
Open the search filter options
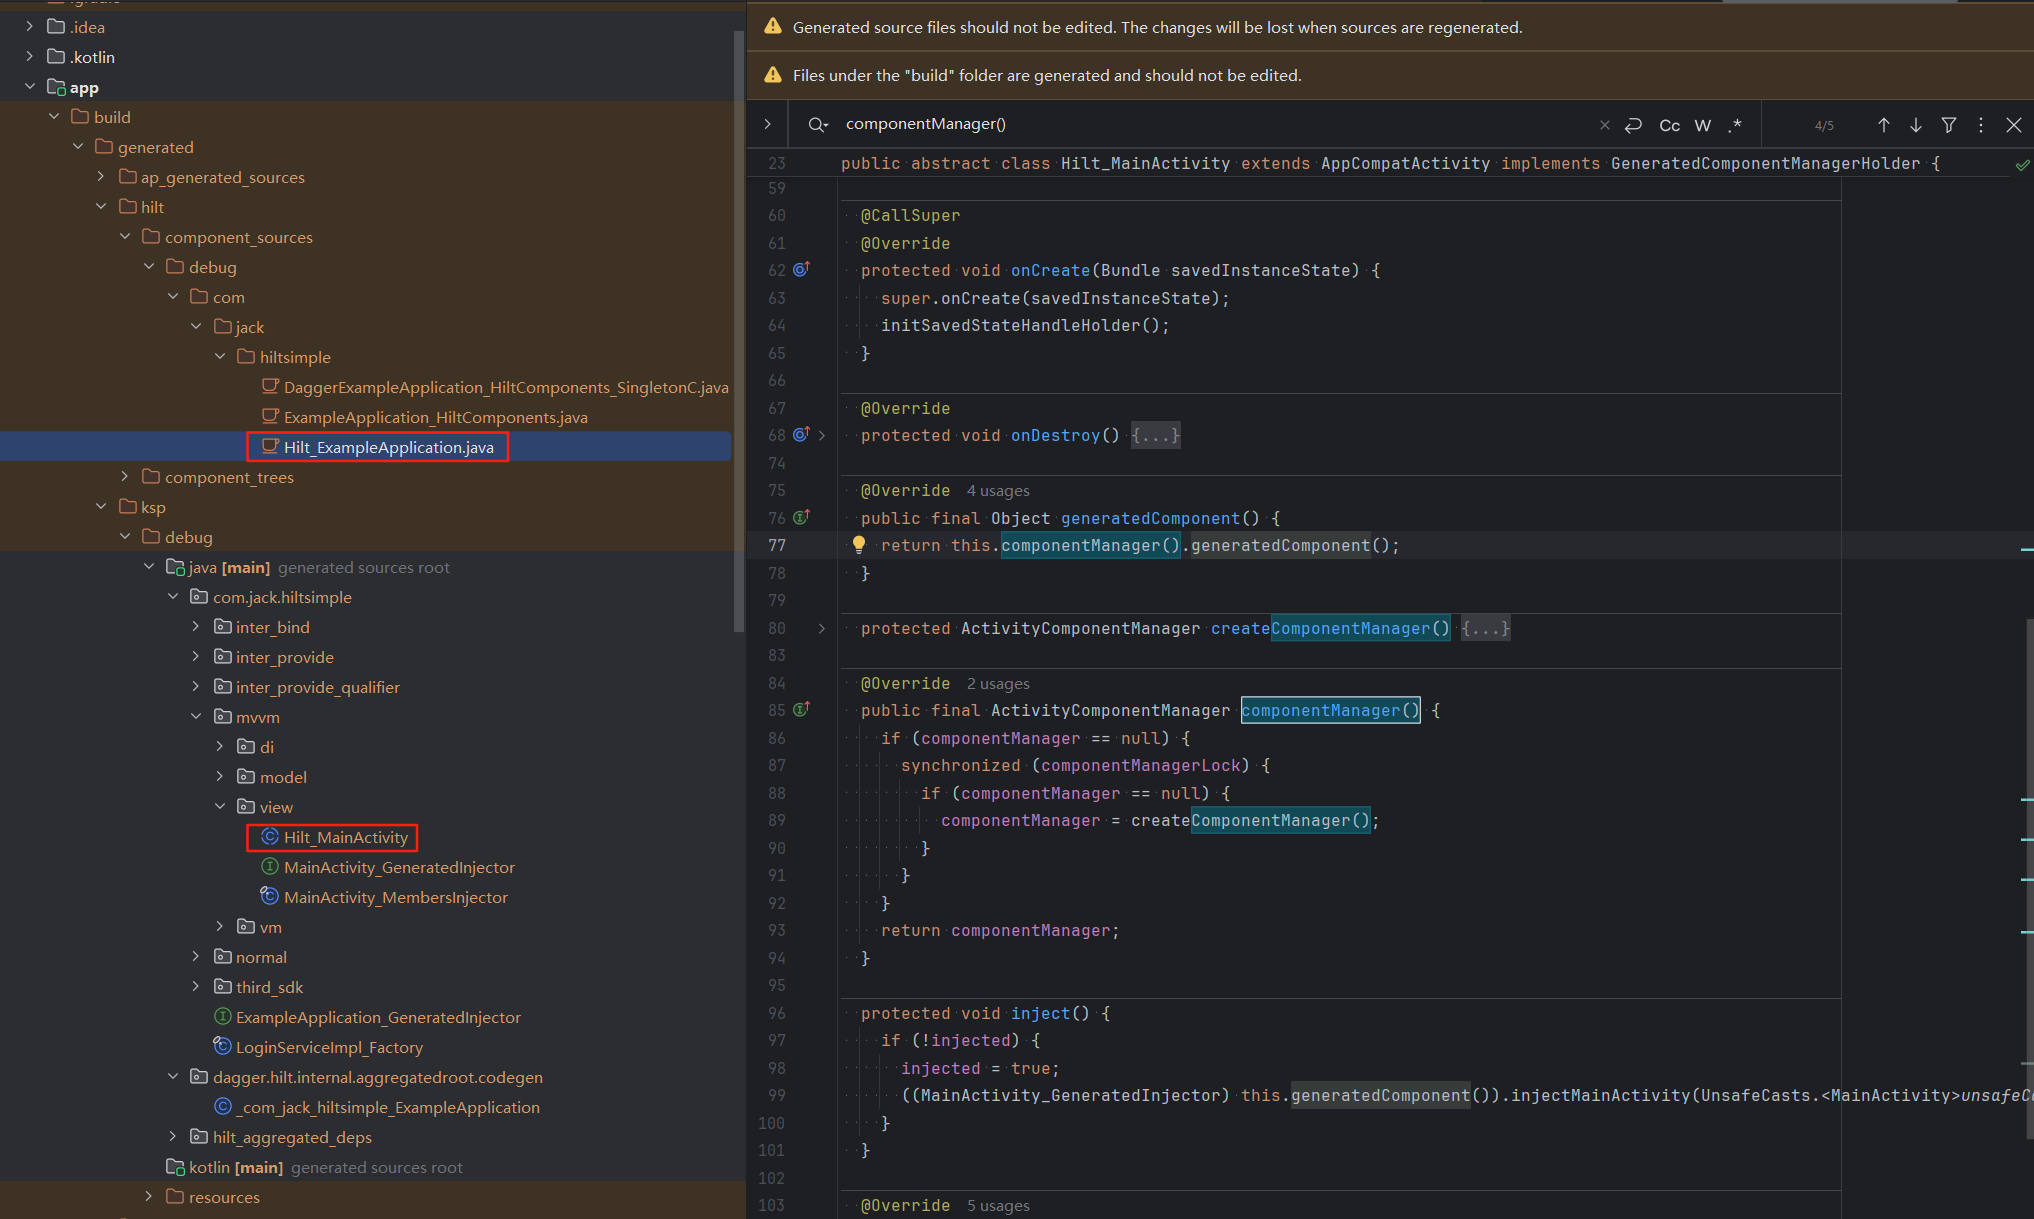pos(1948,125)
